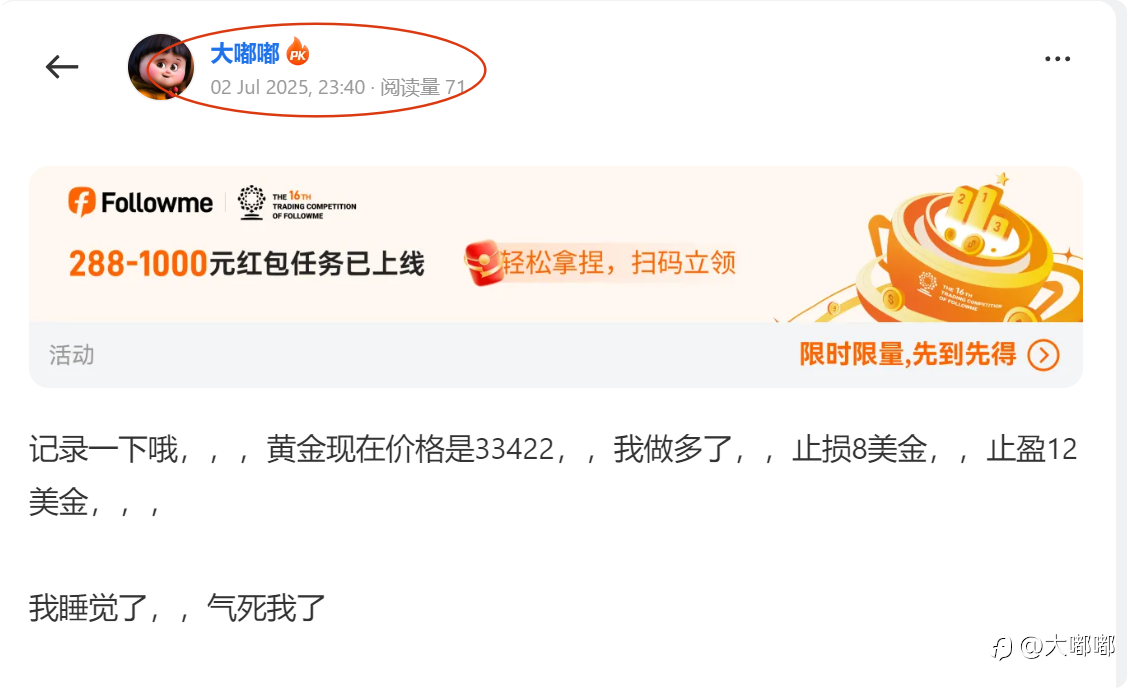The height and width of the screenshot is (688, 1127).
Task: Select the Followme watermark logo beside @大嘟嘟
Action: coord(1002,648)
